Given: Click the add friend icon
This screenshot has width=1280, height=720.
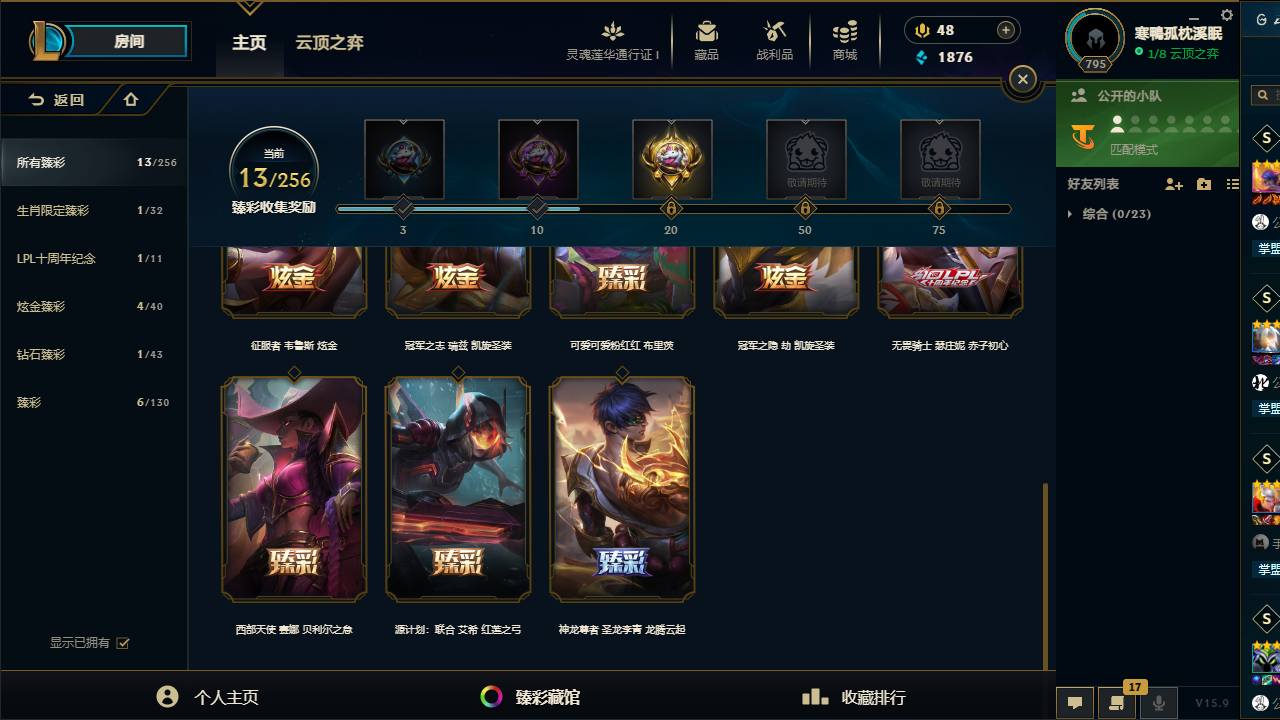Looking at the screenshot, I should 1174,184.
